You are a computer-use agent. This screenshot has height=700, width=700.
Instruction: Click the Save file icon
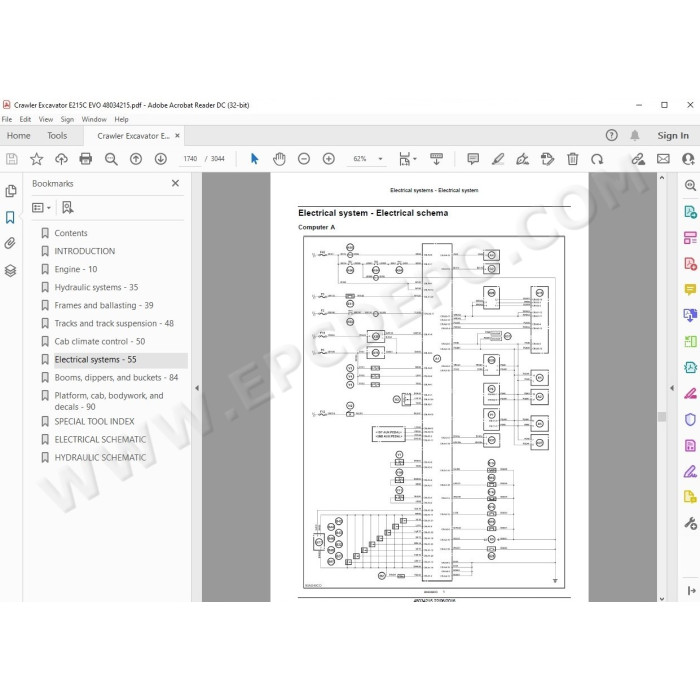pyautogui.click(x=12, y=159)
